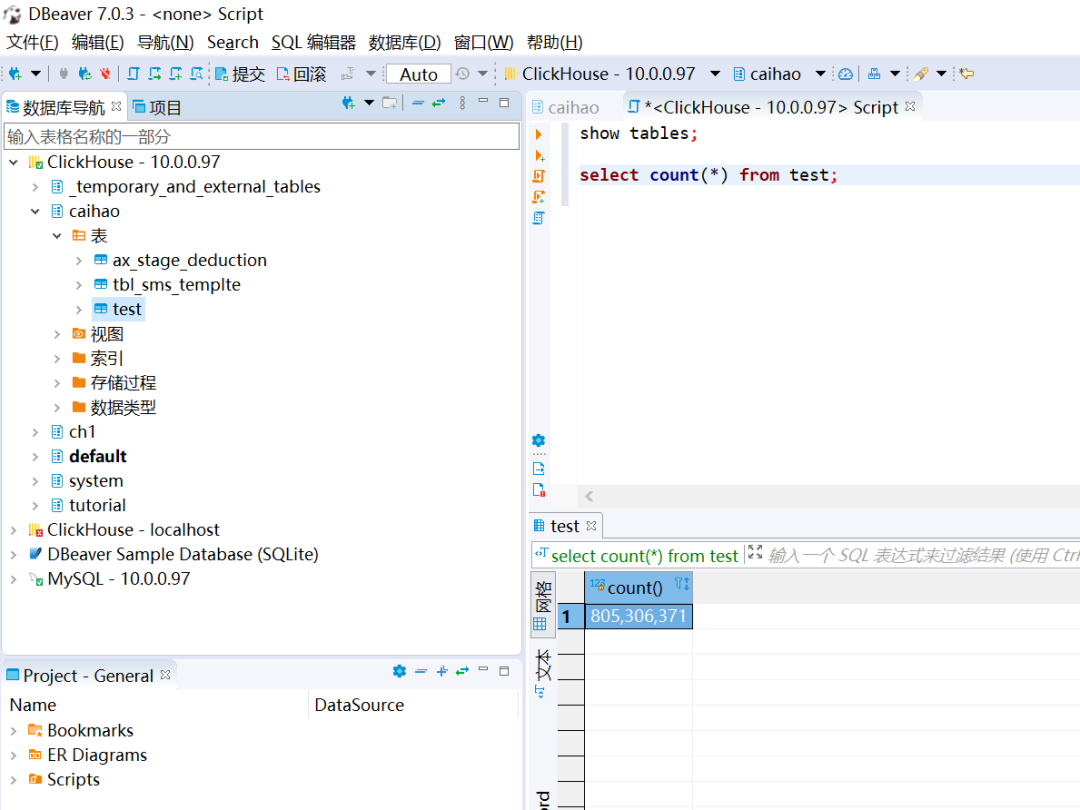
Task: Click the Show execution log icon in editor sidebar
Action: (x=539, y=490)
